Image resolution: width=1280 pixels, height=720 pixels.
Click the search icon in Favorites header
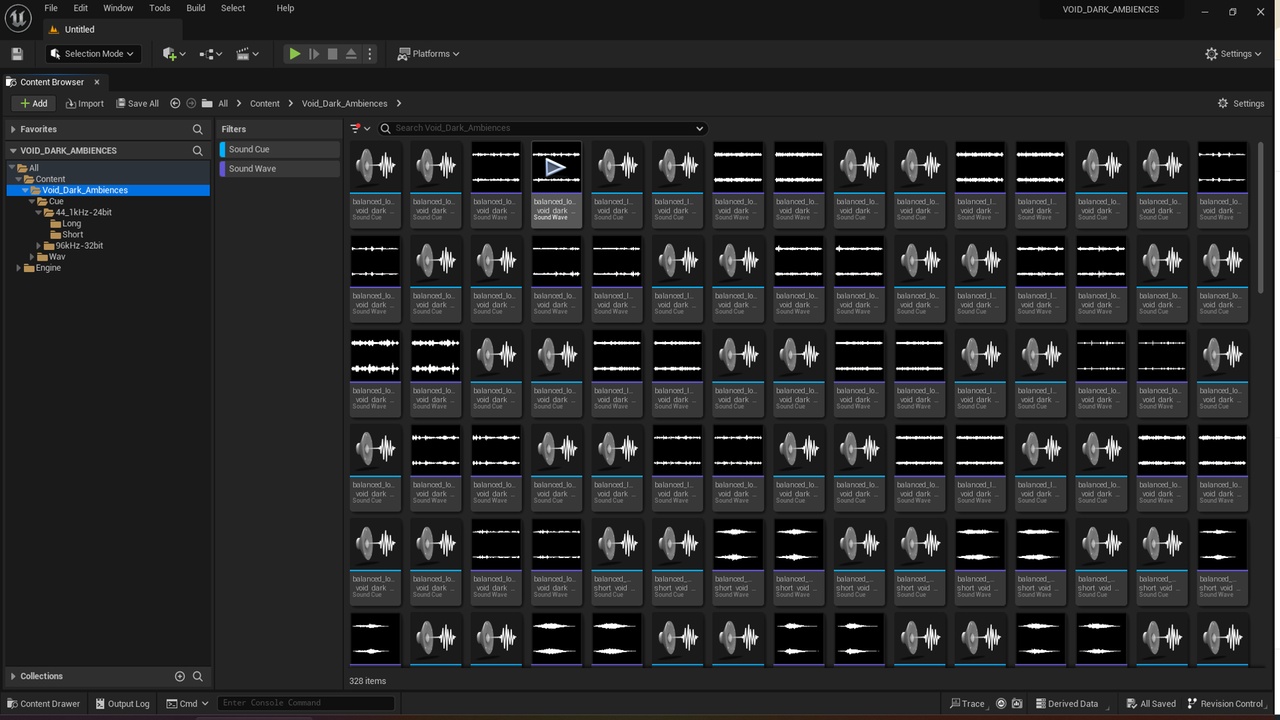[198, 129]
